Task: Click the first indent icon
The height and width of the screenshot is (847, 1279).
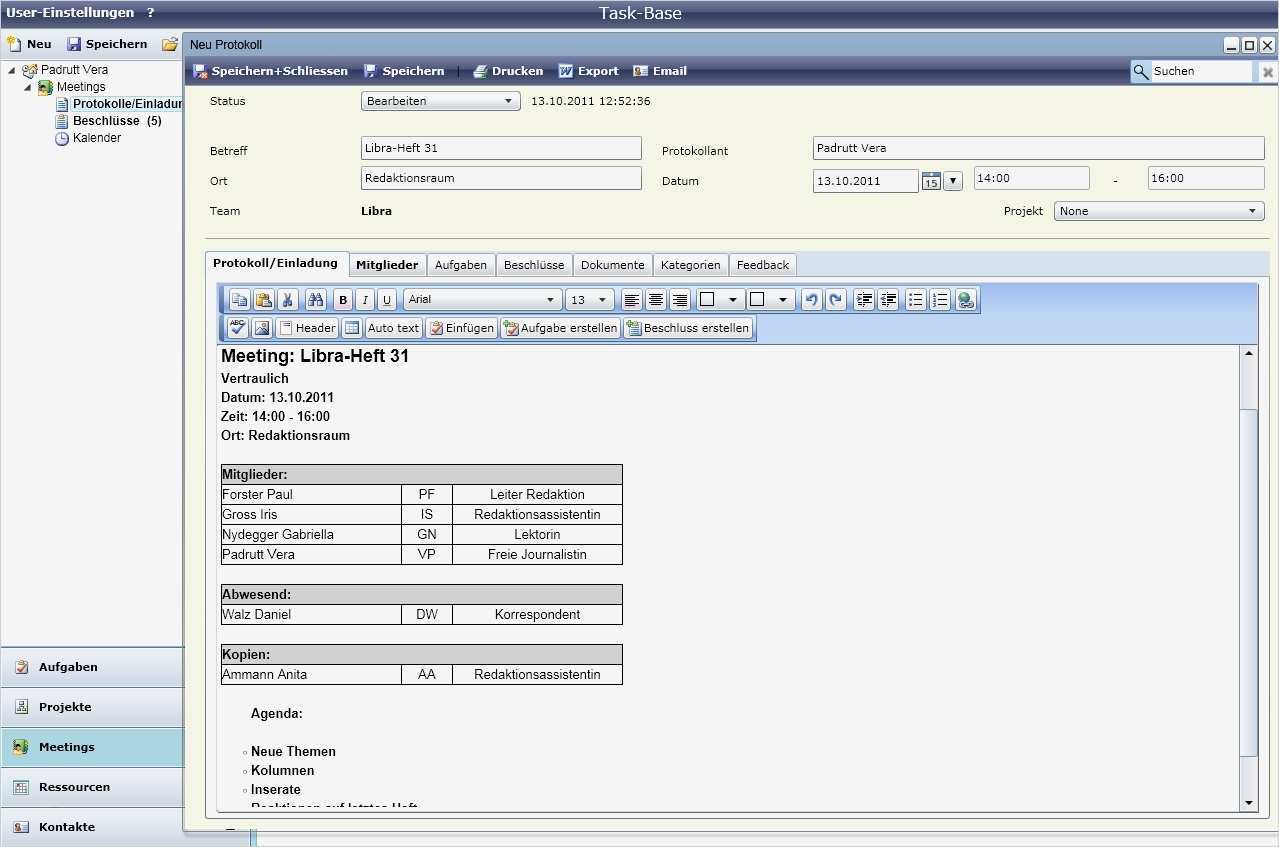Action: pos(864,300)
